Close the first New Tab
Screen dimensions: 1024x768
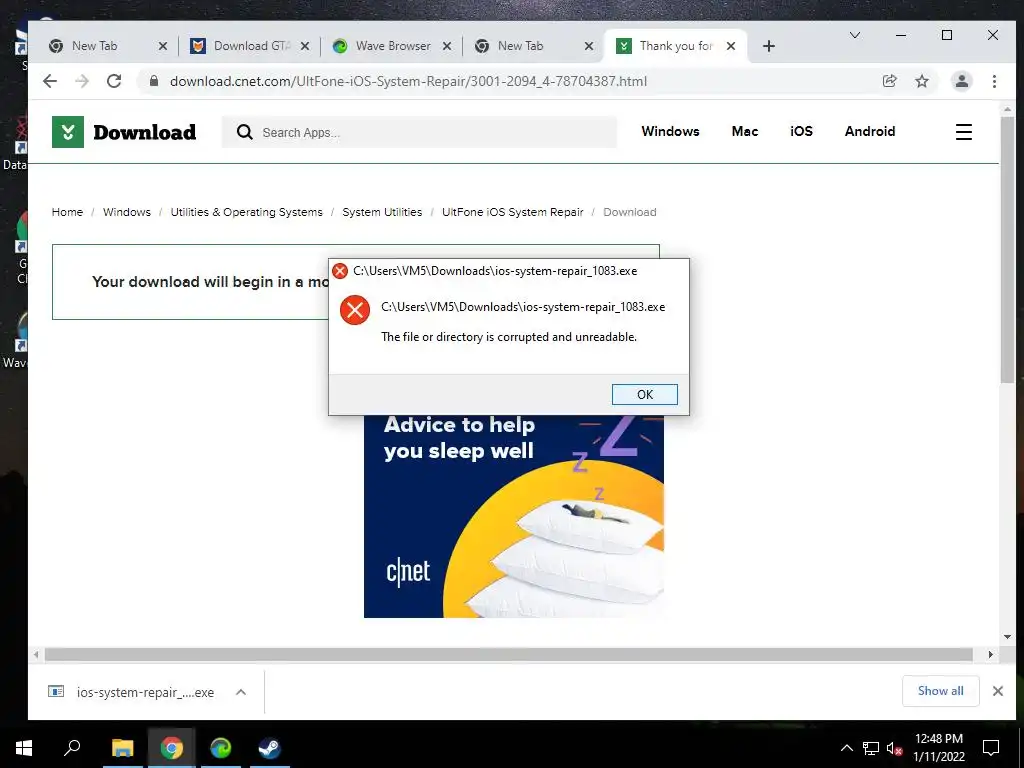tap(163, 46)
